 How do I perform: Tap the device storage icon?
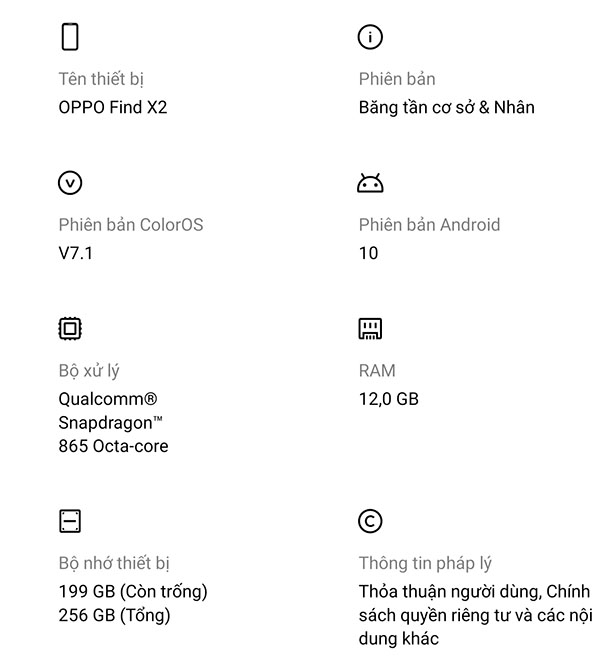70,521
